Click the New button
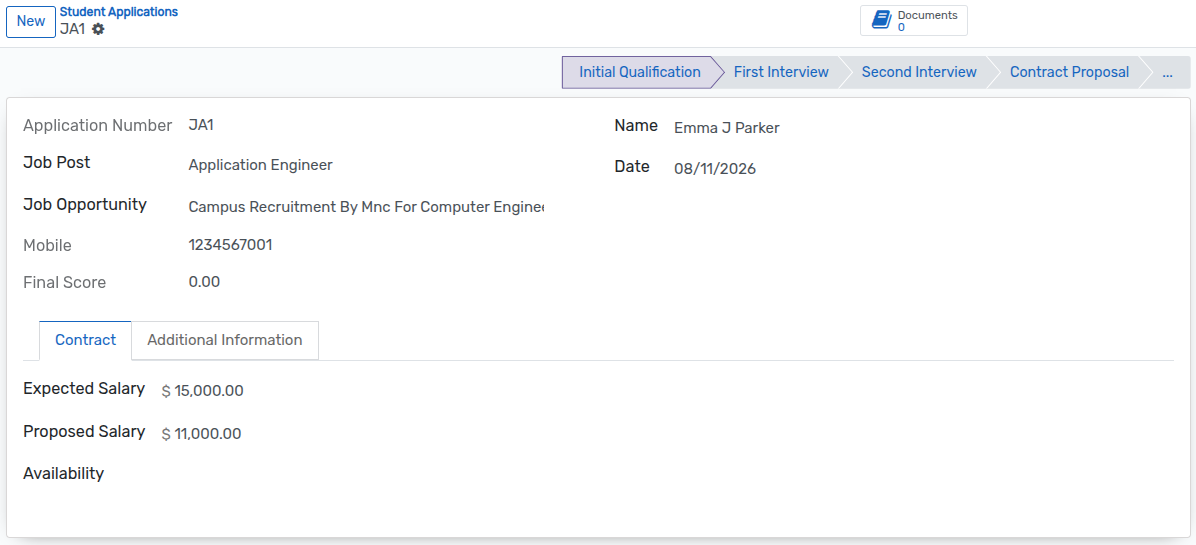Image resolution: width=1196 pixels, height=545 pixels. (x=31, y=21)
